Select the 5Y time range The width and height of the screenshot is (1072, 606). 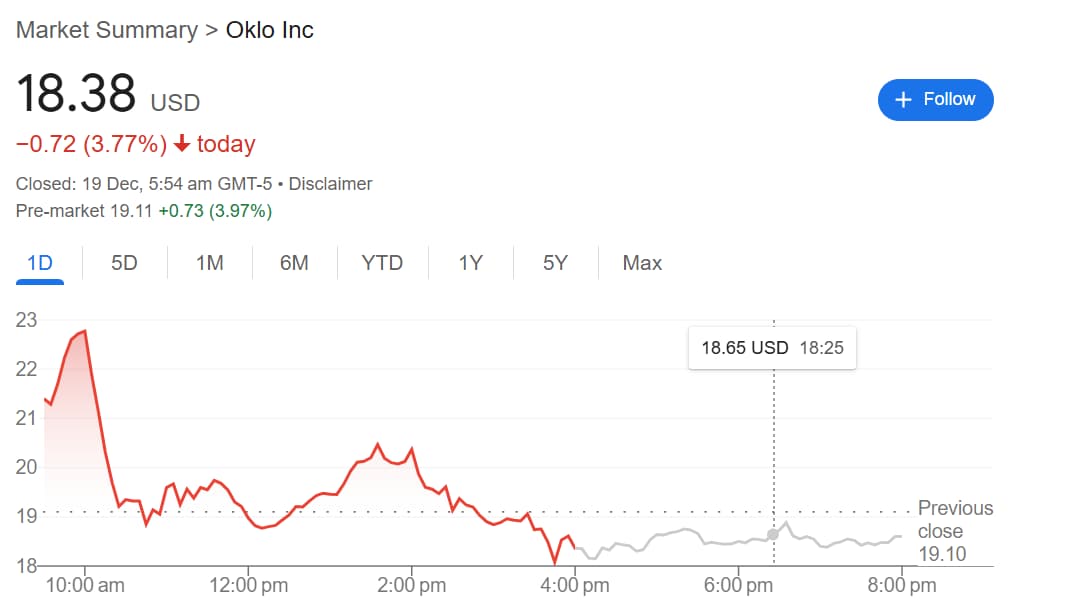(x=556, y=263)
